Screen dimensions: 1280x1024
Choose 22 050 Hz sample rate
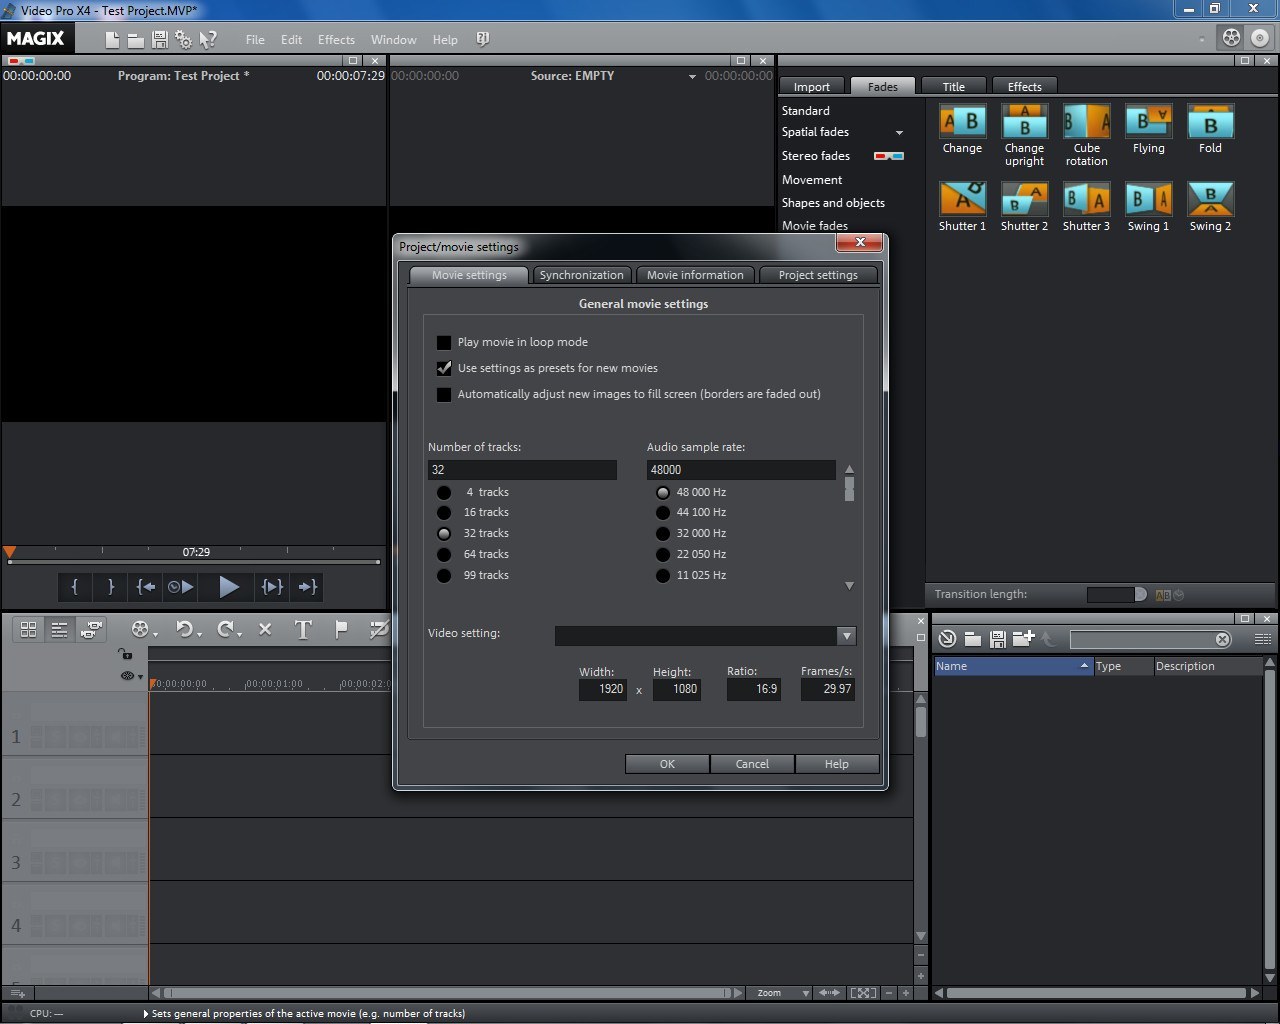(663, 554)
